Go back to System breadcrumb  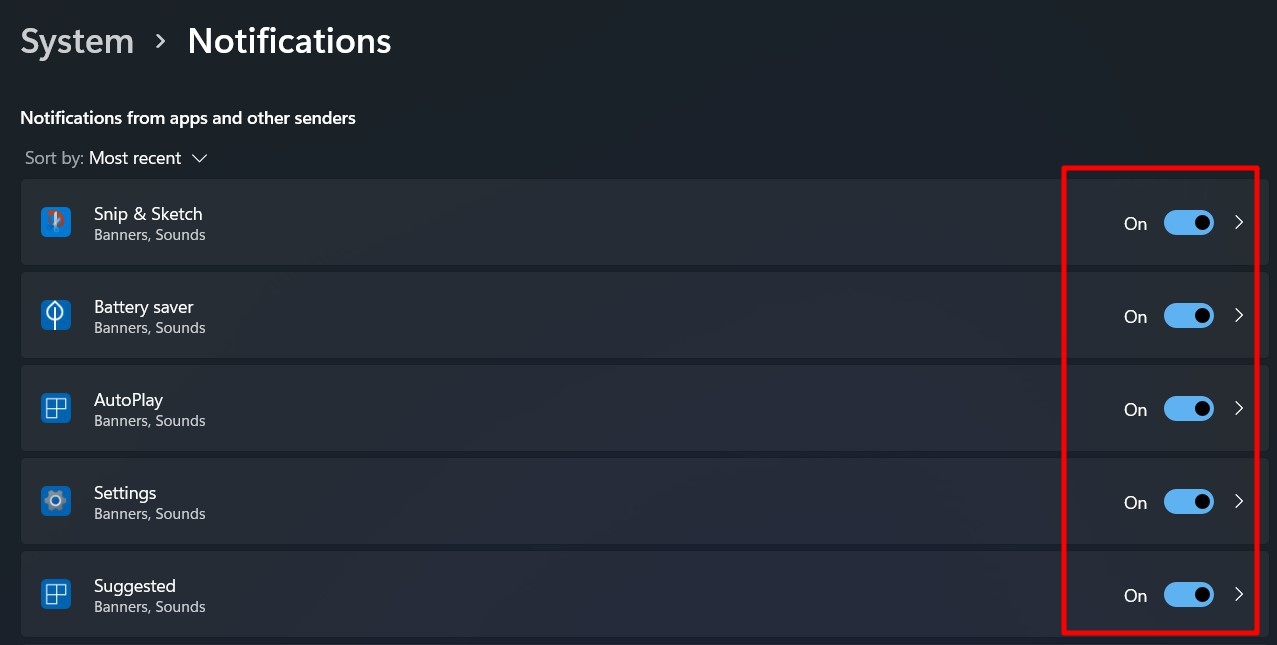point(77,41)
